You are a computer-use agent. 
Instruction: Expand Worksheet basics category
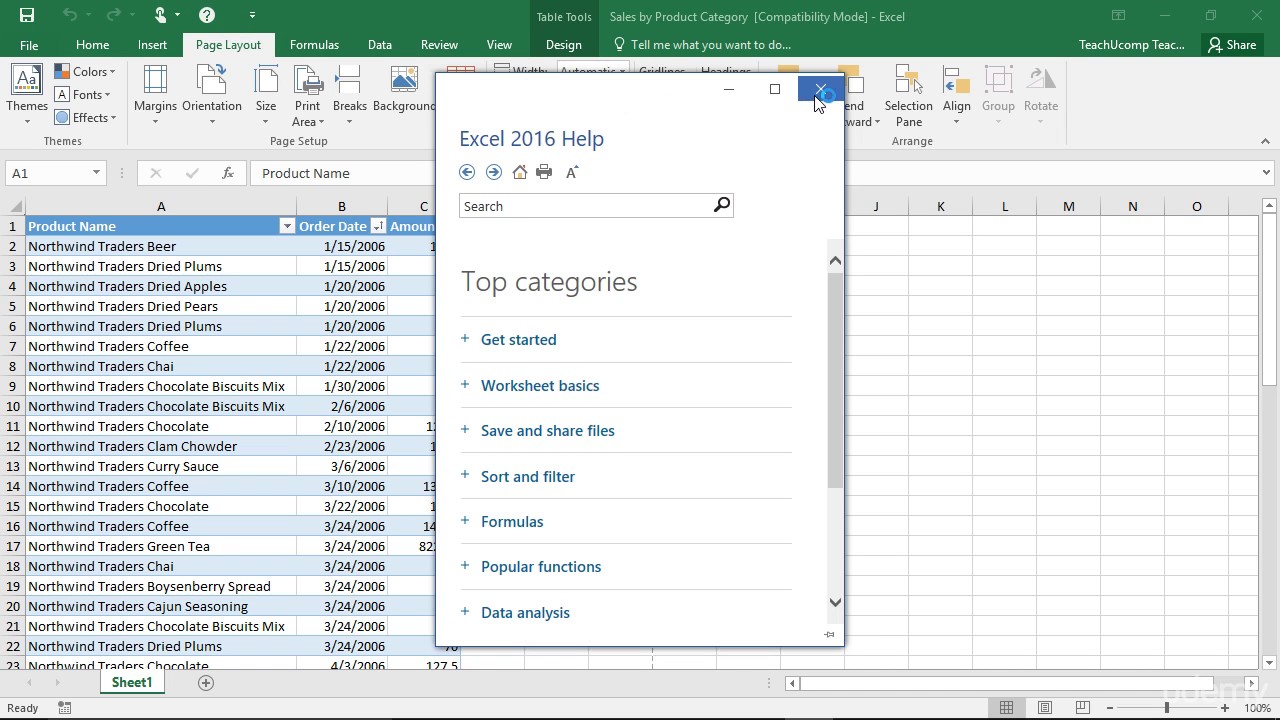point(530,386)
